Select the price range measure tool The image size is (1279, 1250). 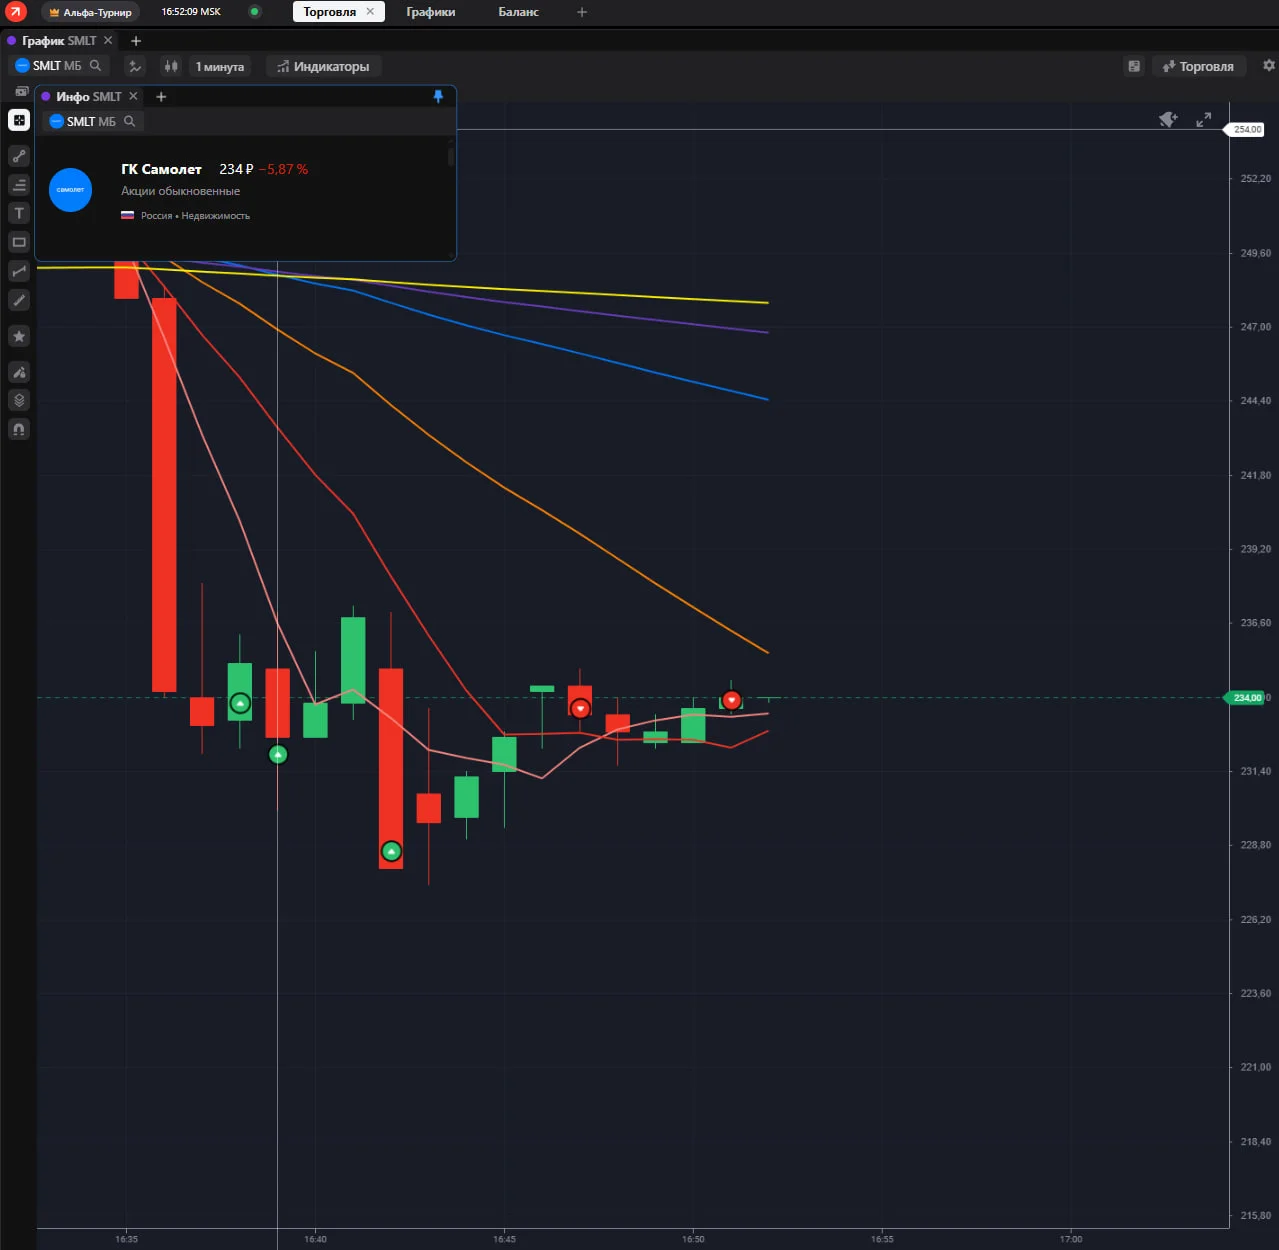click(x=19, y=271)
